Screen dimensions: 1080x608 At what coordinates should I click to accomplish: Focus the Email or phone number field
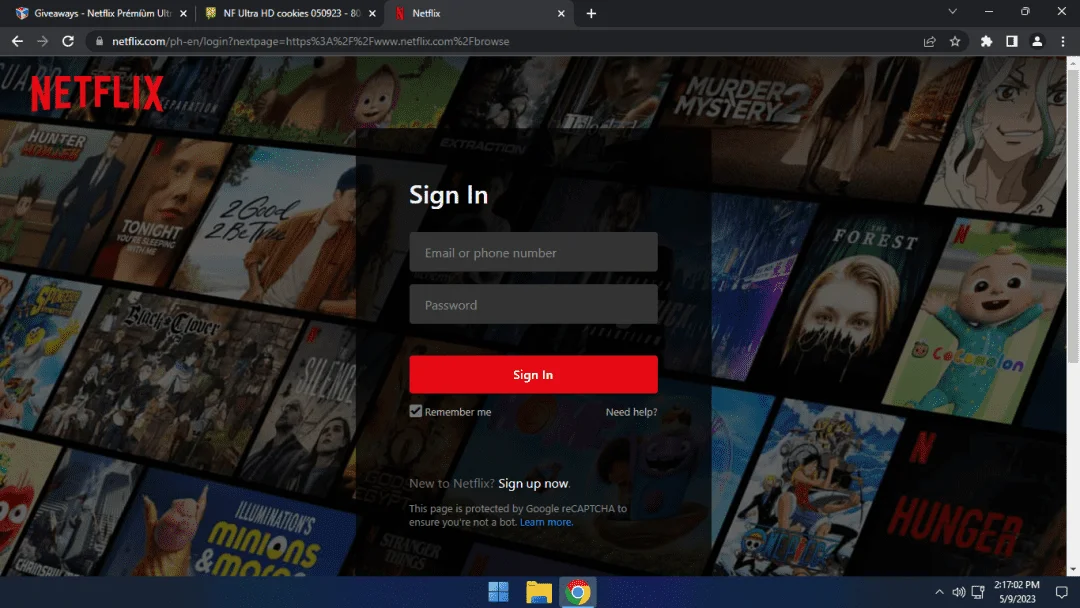tap(533, 252)
